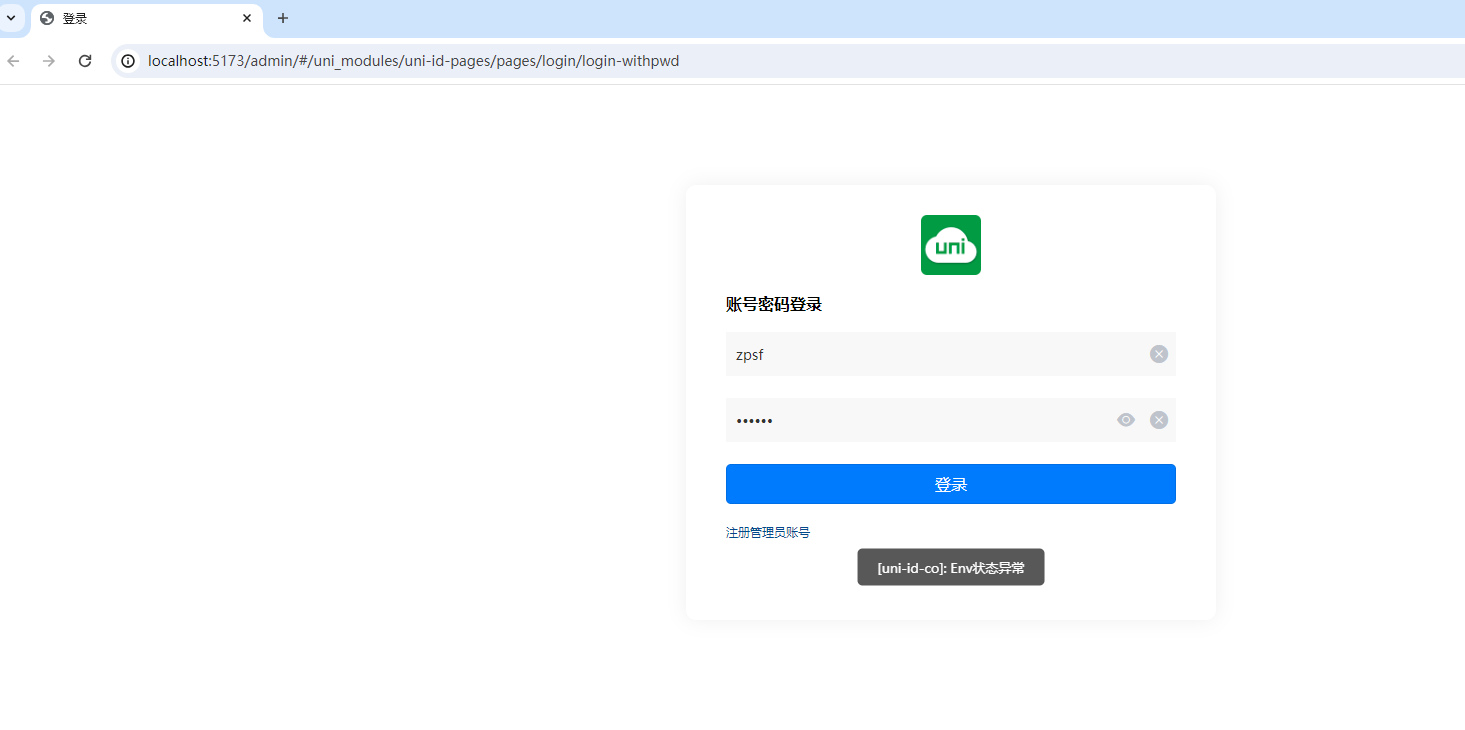Show password with the eye icon

(1126, 420)
